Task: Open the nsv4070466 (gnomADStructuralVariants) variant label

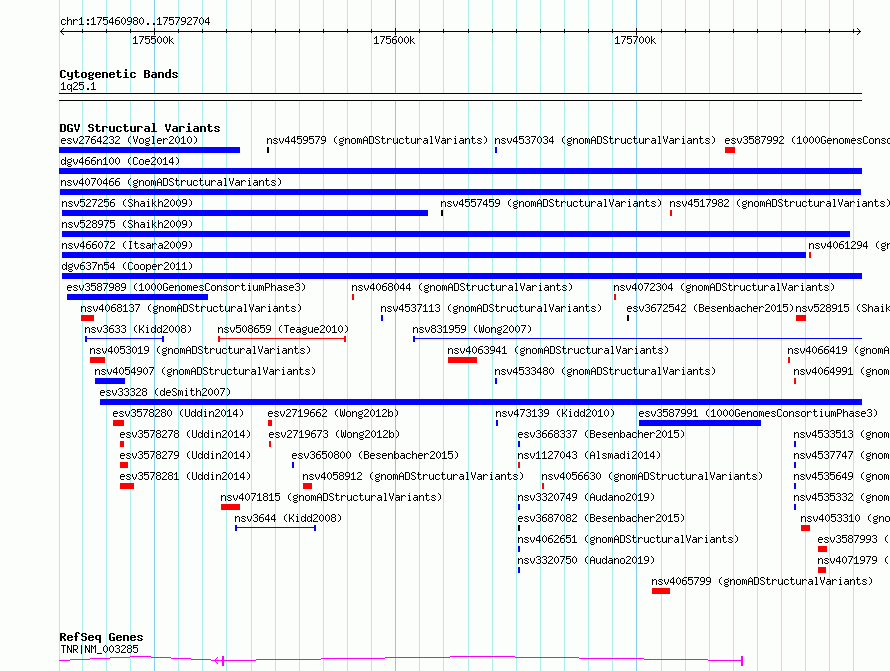Action: click(171, 182)
